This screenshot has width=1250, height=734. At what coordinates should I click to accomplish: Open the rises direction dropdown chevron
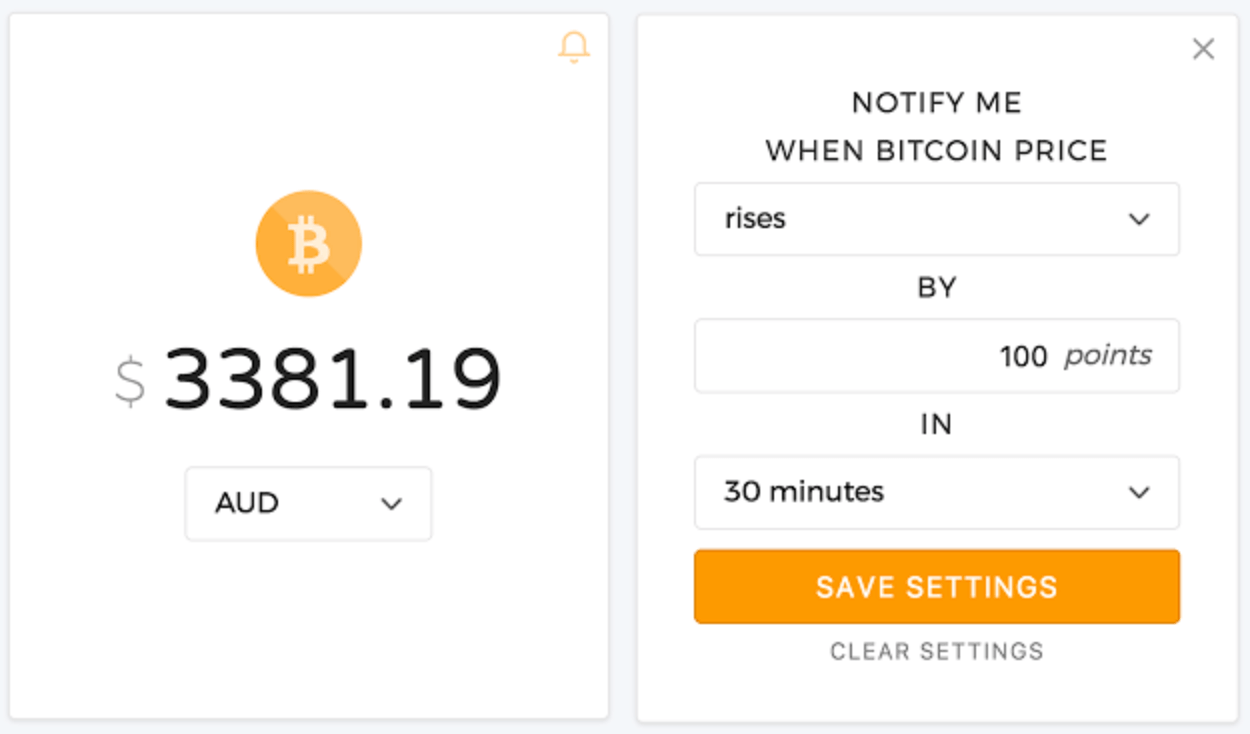point(1138,219)
